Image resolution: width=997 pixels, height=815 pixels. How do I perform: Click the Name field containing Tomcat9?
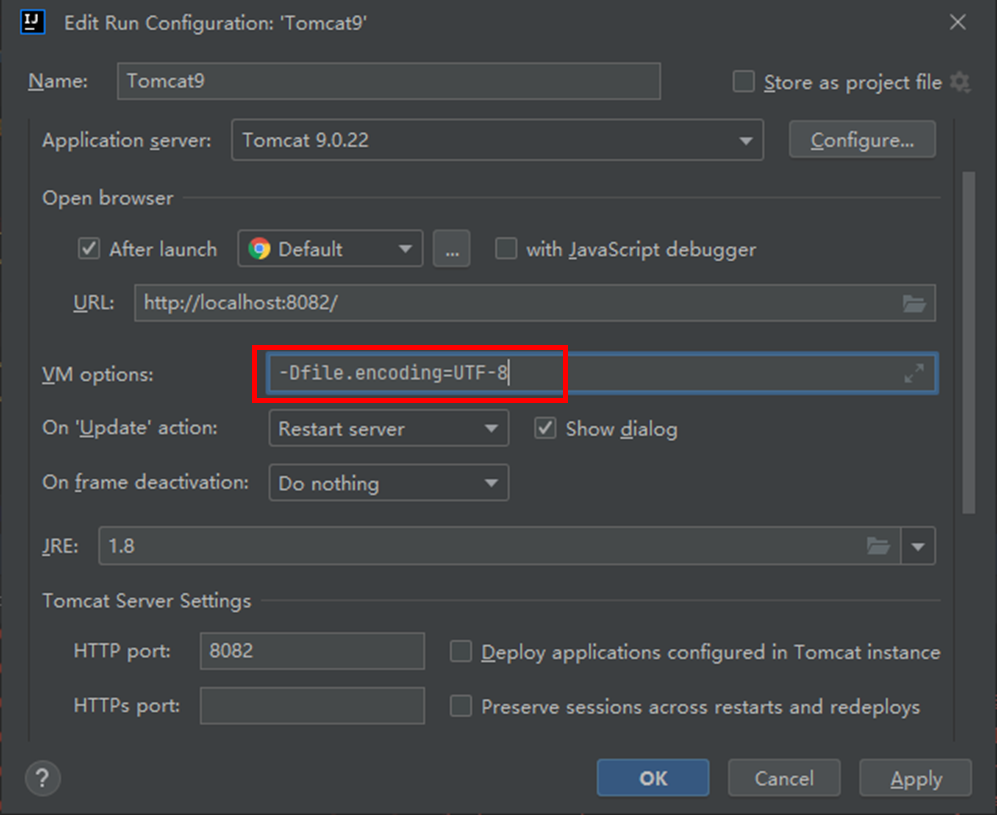coord(388,81)
